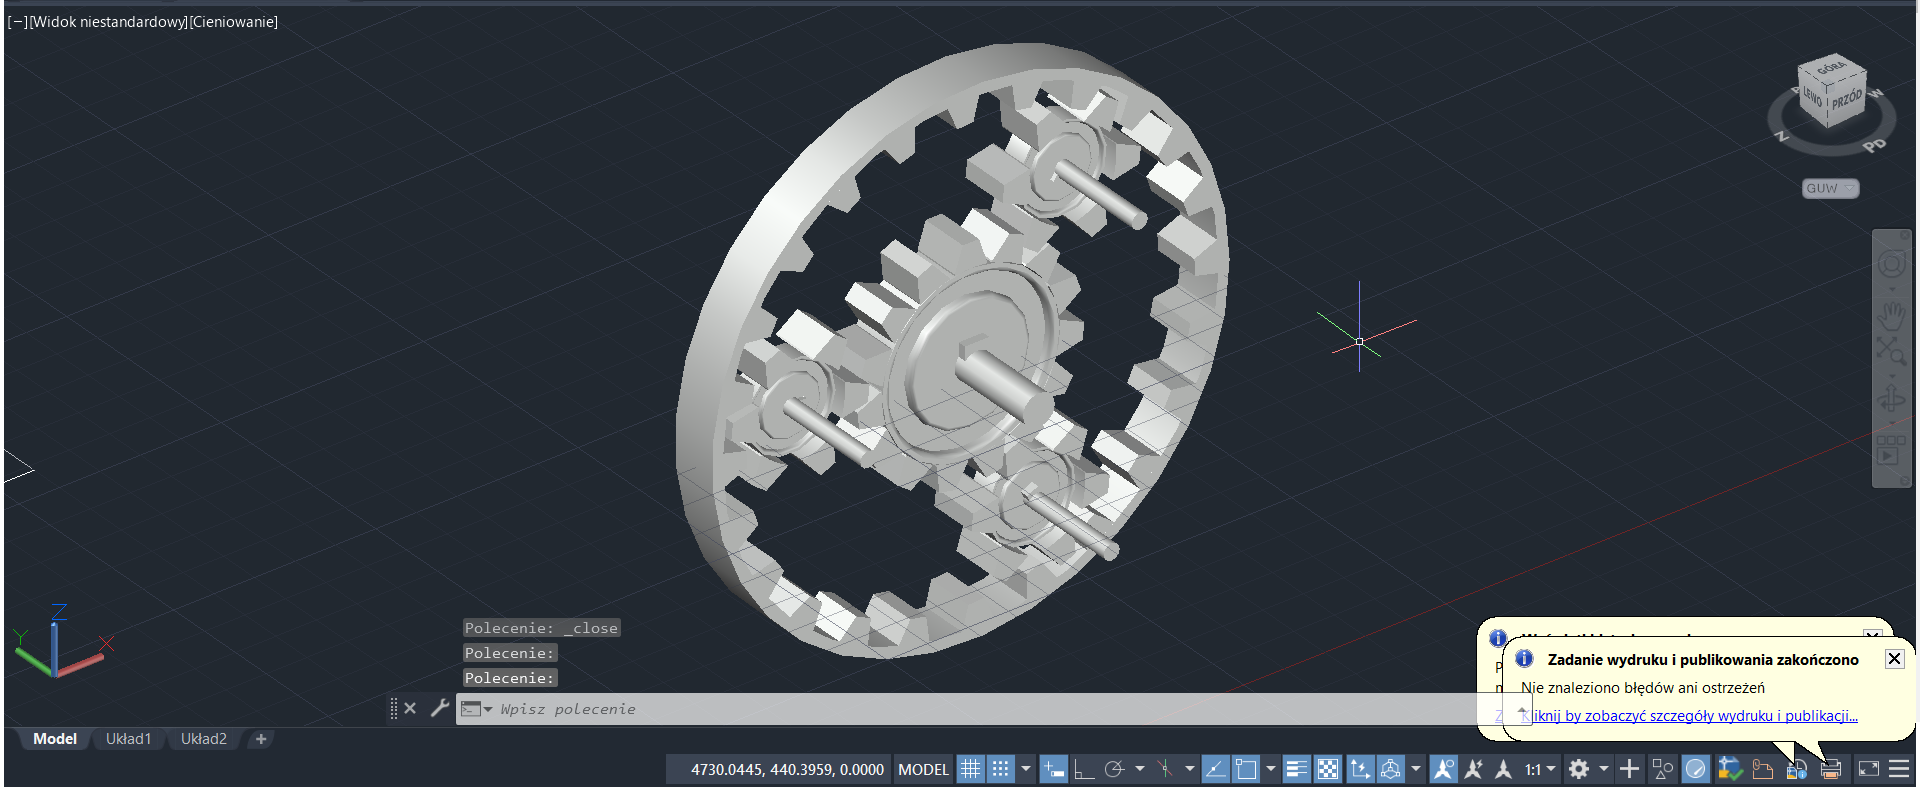This screenshot has width=1920, height=789.
Task: Select the Pan hand tool
Action: pyautogui.click(x=1891, y=315)
